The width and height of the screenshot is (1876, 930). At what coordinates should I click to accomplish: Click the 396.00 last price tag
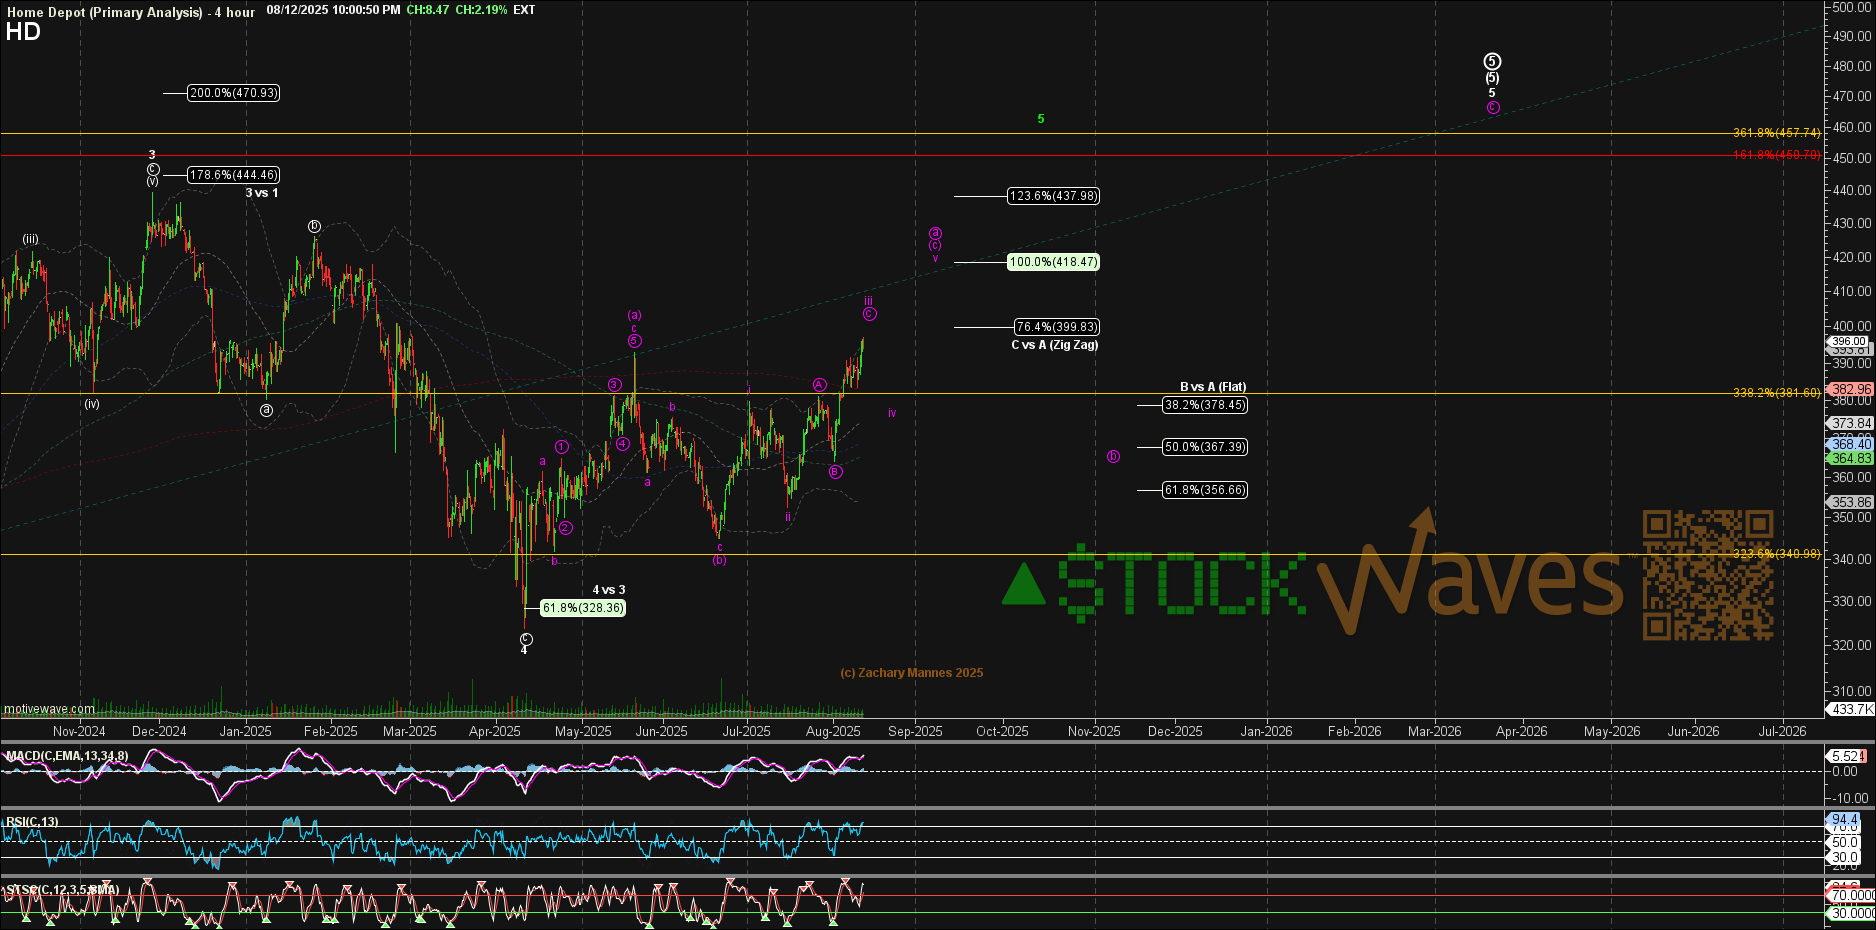pyautogui.click(x=1849, y=341)
